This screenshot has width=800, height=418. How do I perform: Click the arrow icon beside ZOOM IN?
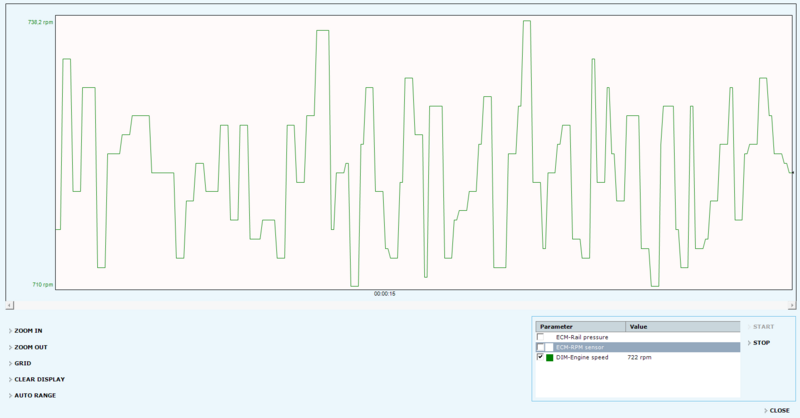click(x=10, y=331)
